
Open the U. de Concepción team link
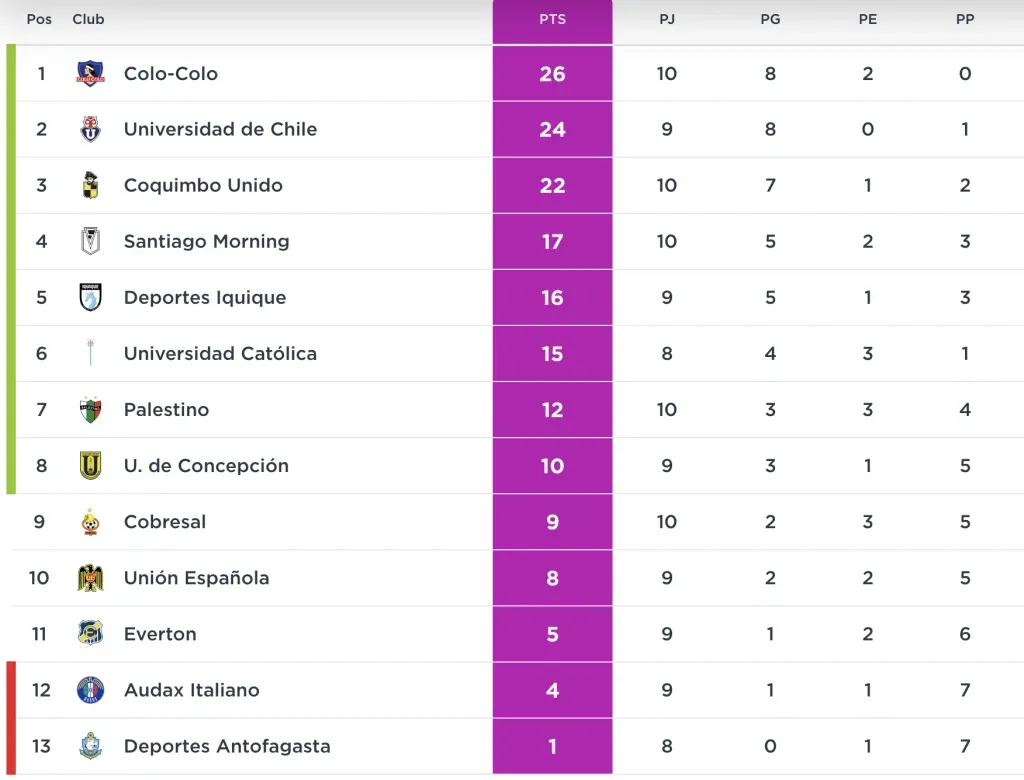click(206, 466)
